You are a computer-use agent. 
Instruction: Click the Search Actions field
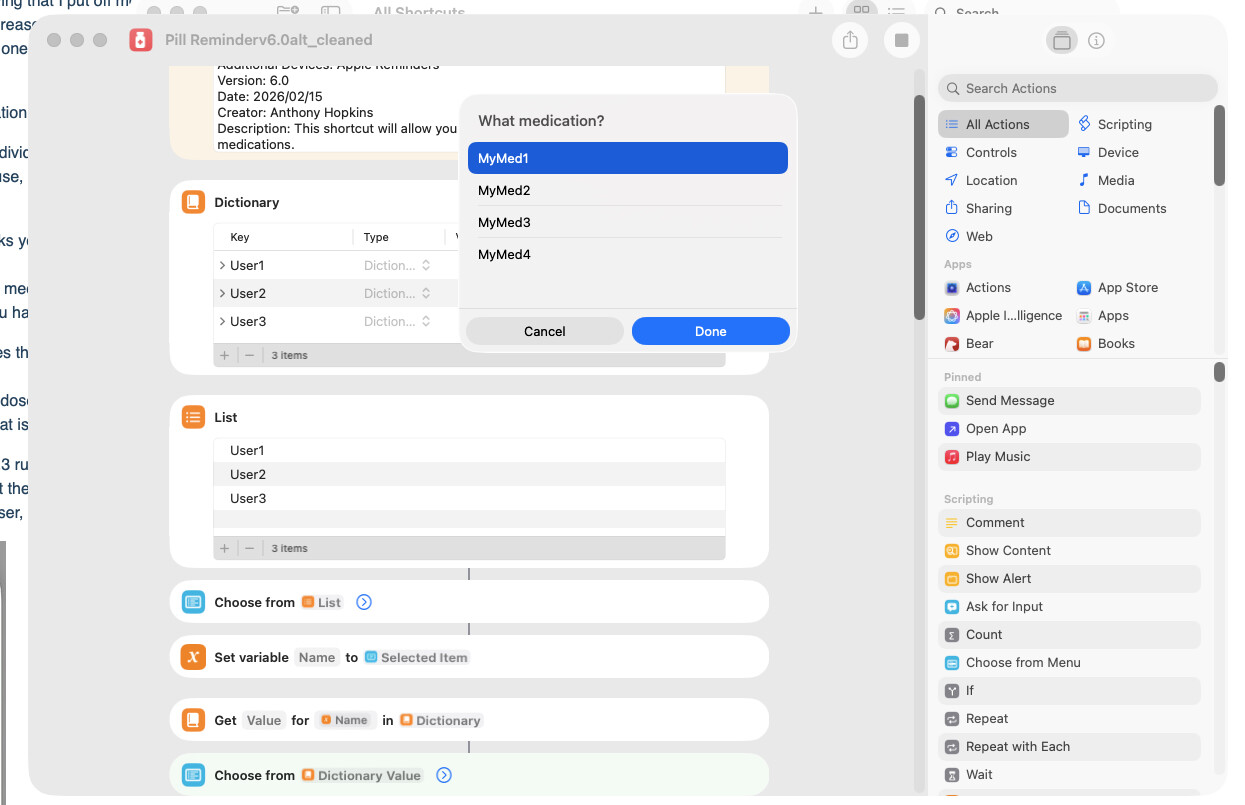pyautogui.click(x=1078, y=89)
